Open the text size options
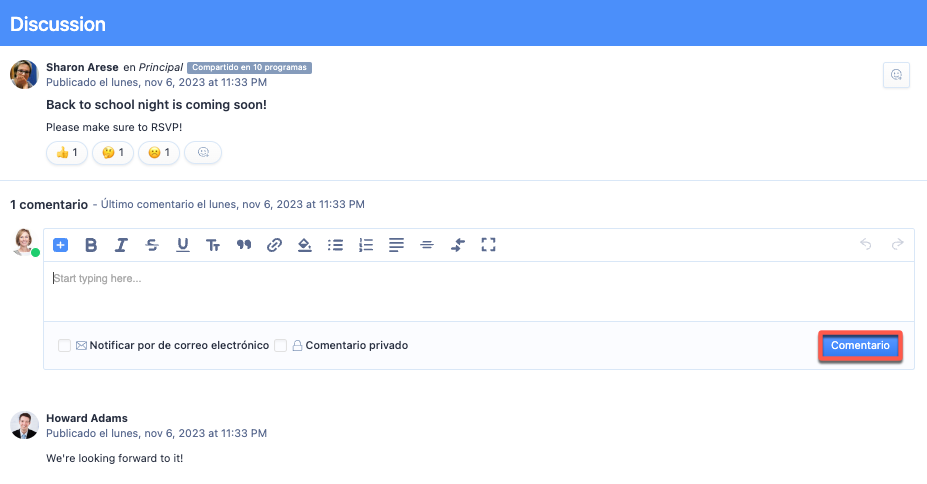 click(213, 245)
